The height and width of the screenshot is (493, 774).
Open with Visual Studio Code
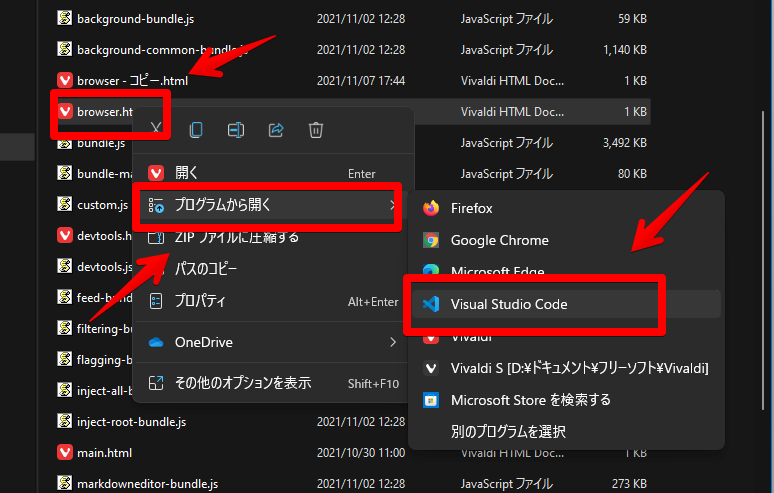pos(567,304)
